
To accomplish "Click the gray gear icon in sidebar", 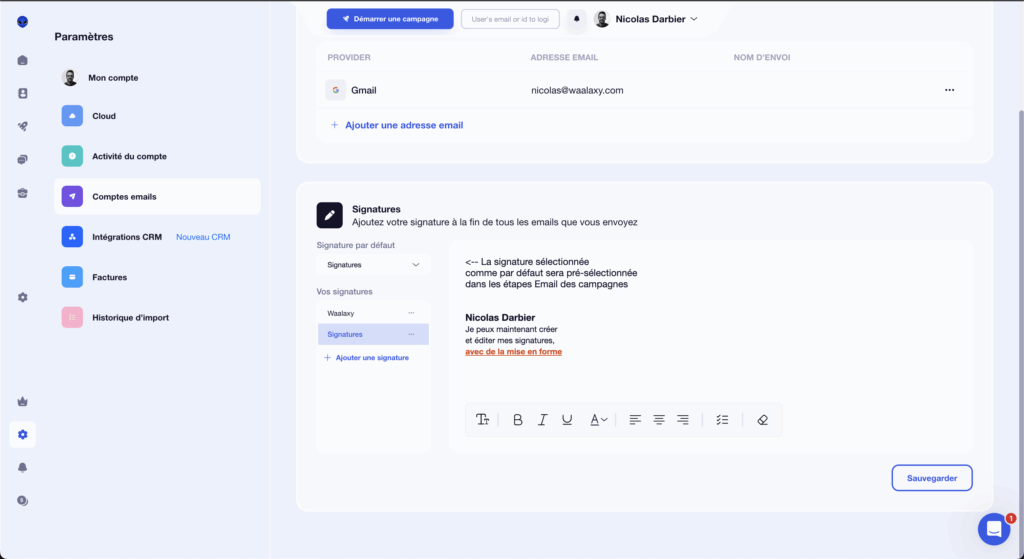I will click(23, 297).
